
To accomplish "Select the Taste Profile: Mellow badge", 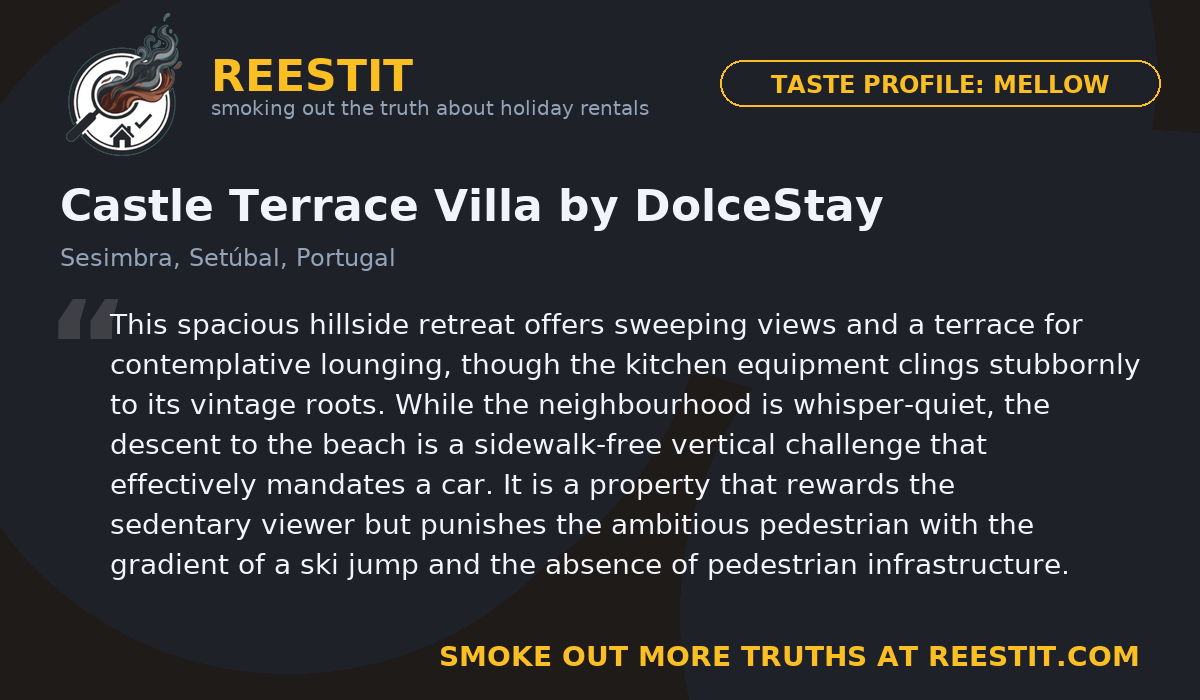I will [x=939, y=85].
